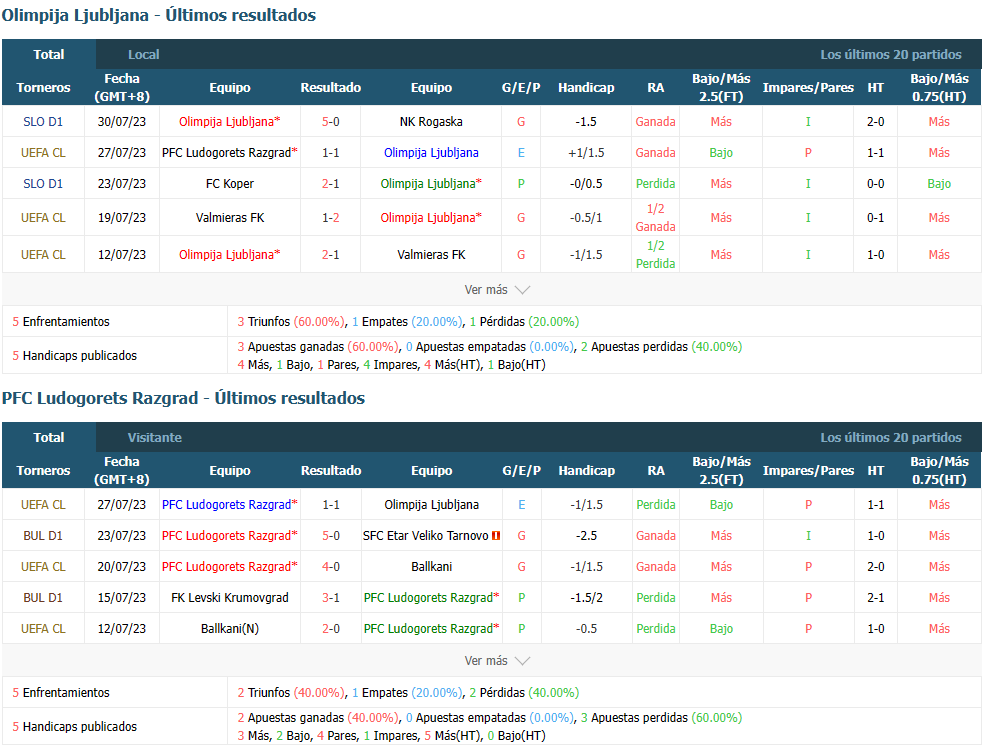This screenshot has height=748, width=988.
Task: Select Total tab in Ludogorets Razgrad table
Action: pyautogui.click(x=49, y=437)
